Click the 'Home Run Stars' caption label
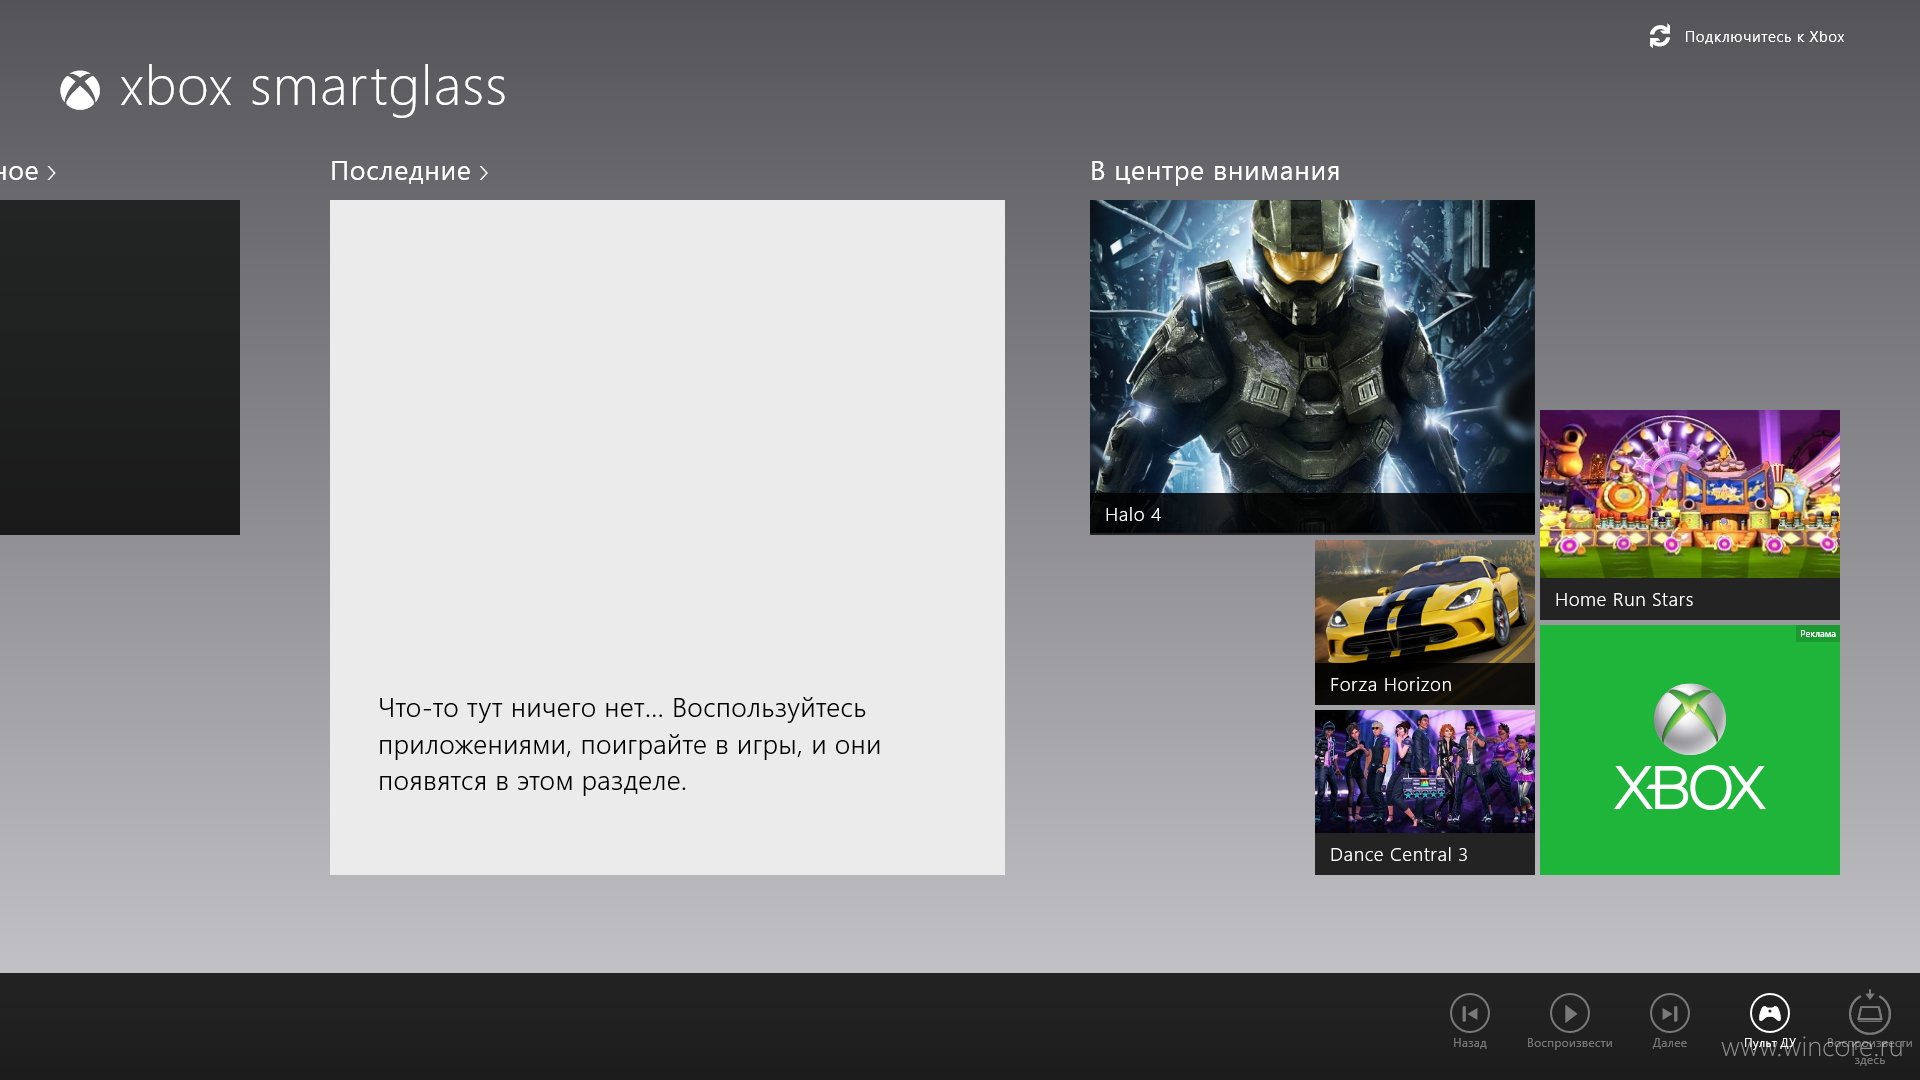Image resolution: width=1920 pixels, height=1080 pixels. (1623, 600)
